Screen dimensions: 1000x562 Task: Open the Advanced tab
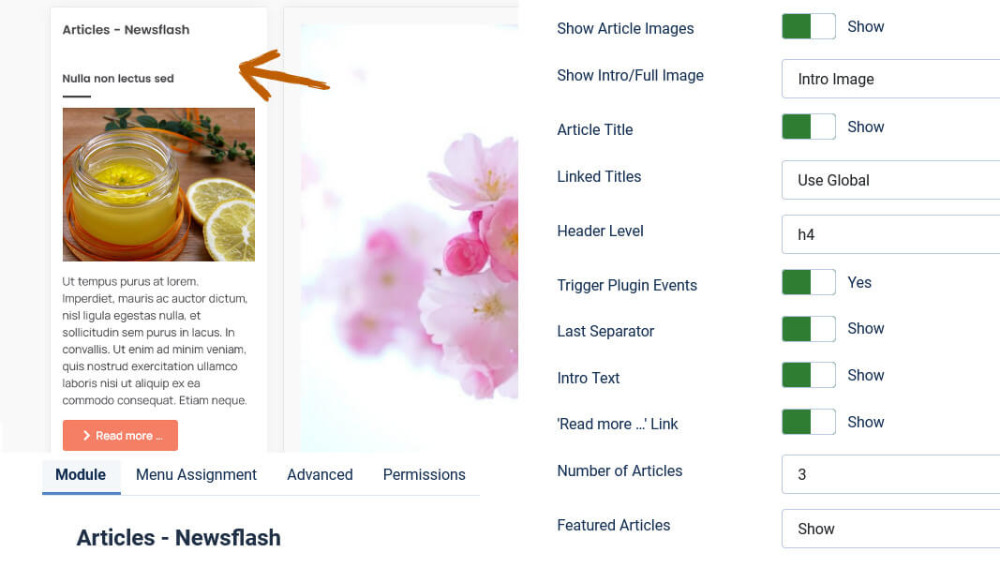[x=320, y=475]
